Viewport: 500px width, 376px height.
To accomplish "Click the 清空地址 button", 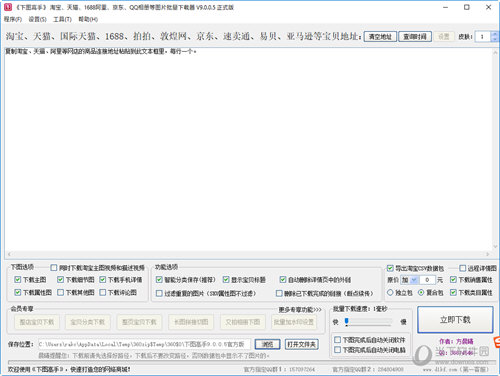I will click(380, 36).
